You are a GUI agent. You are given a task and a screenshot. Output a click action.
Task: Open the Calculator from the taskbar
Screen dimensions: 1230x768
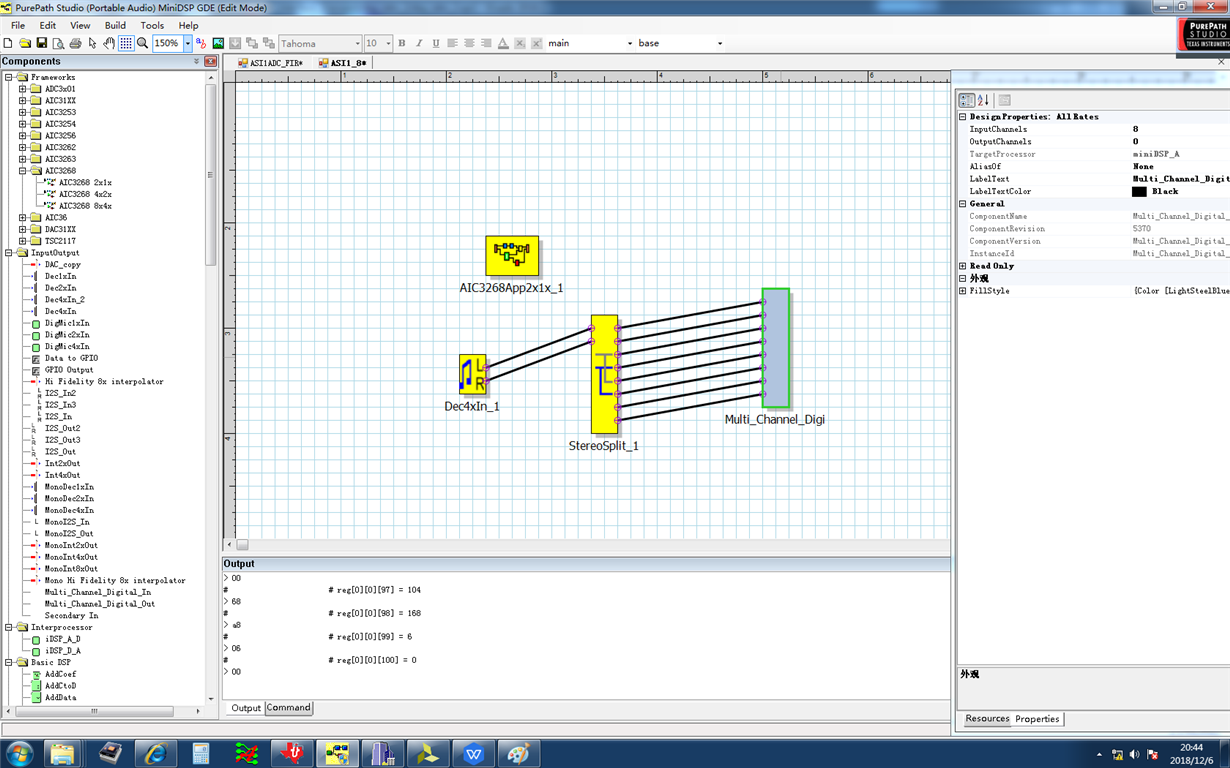coord(201,753)
